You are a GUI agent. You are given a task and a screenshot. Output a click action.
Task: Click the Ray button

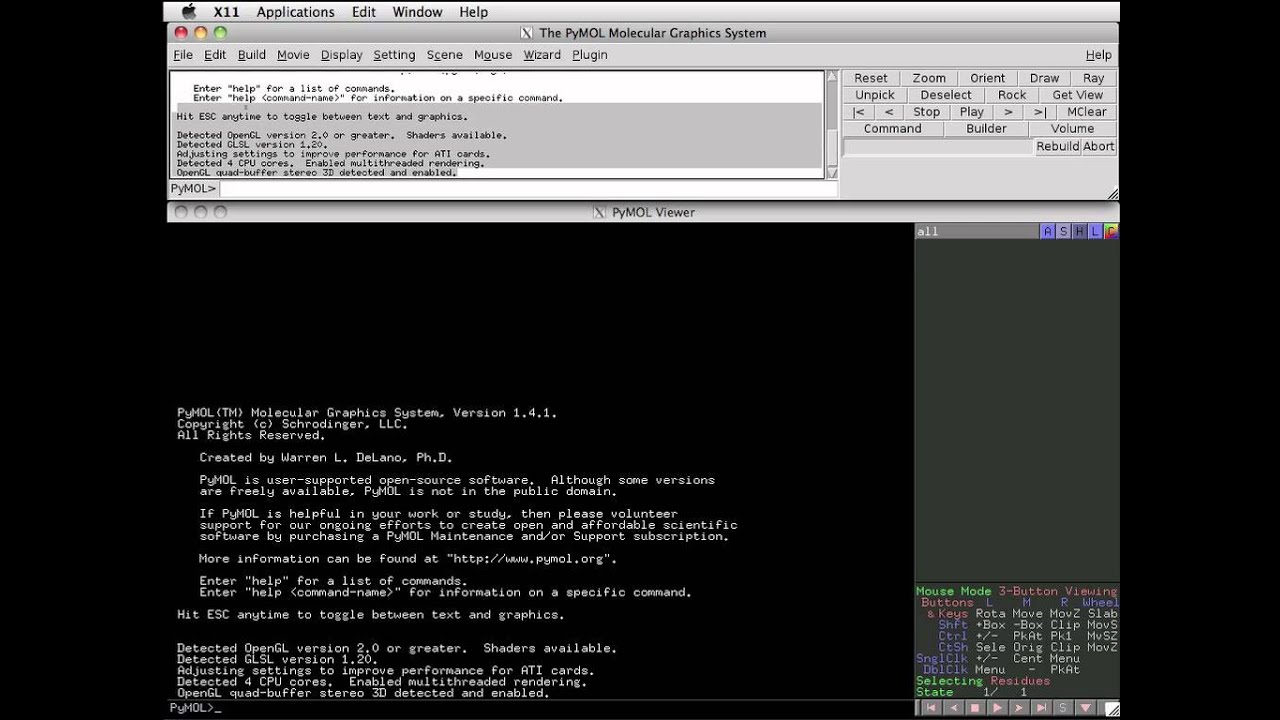tap(1093, 78)
